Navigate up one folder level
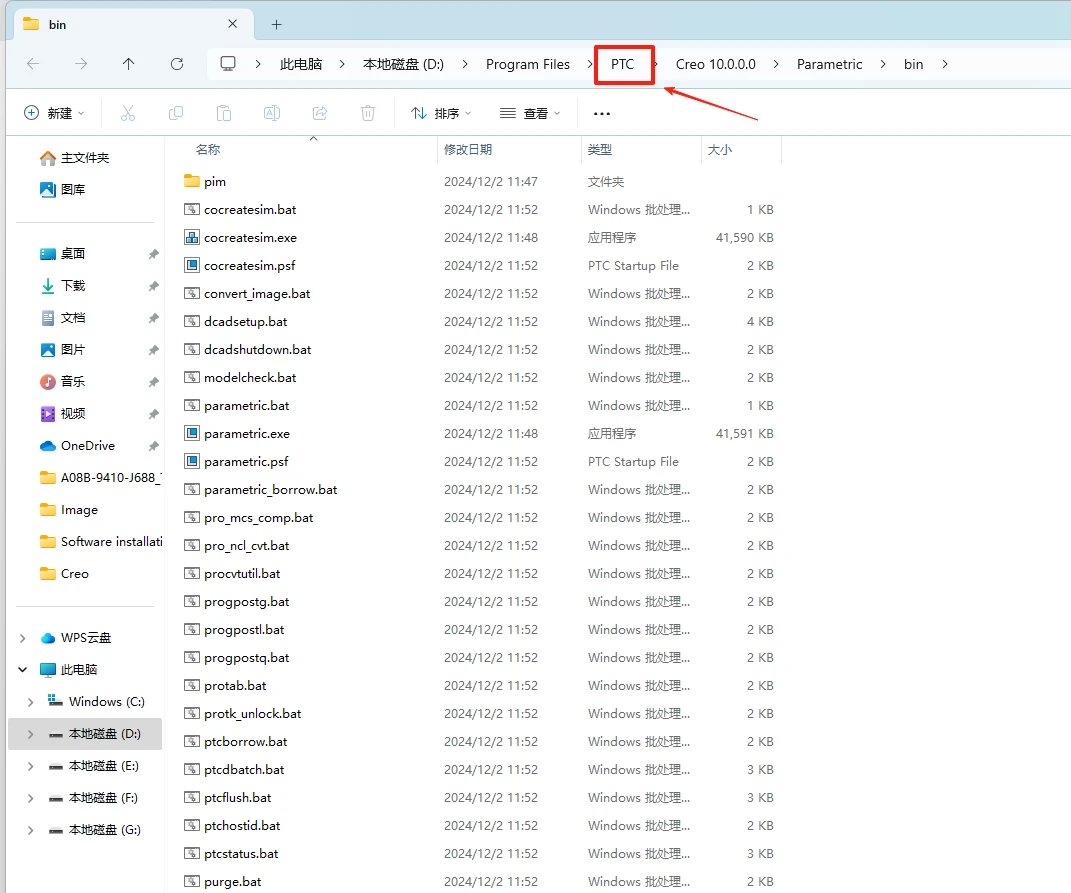 click(x=128, y=63)
